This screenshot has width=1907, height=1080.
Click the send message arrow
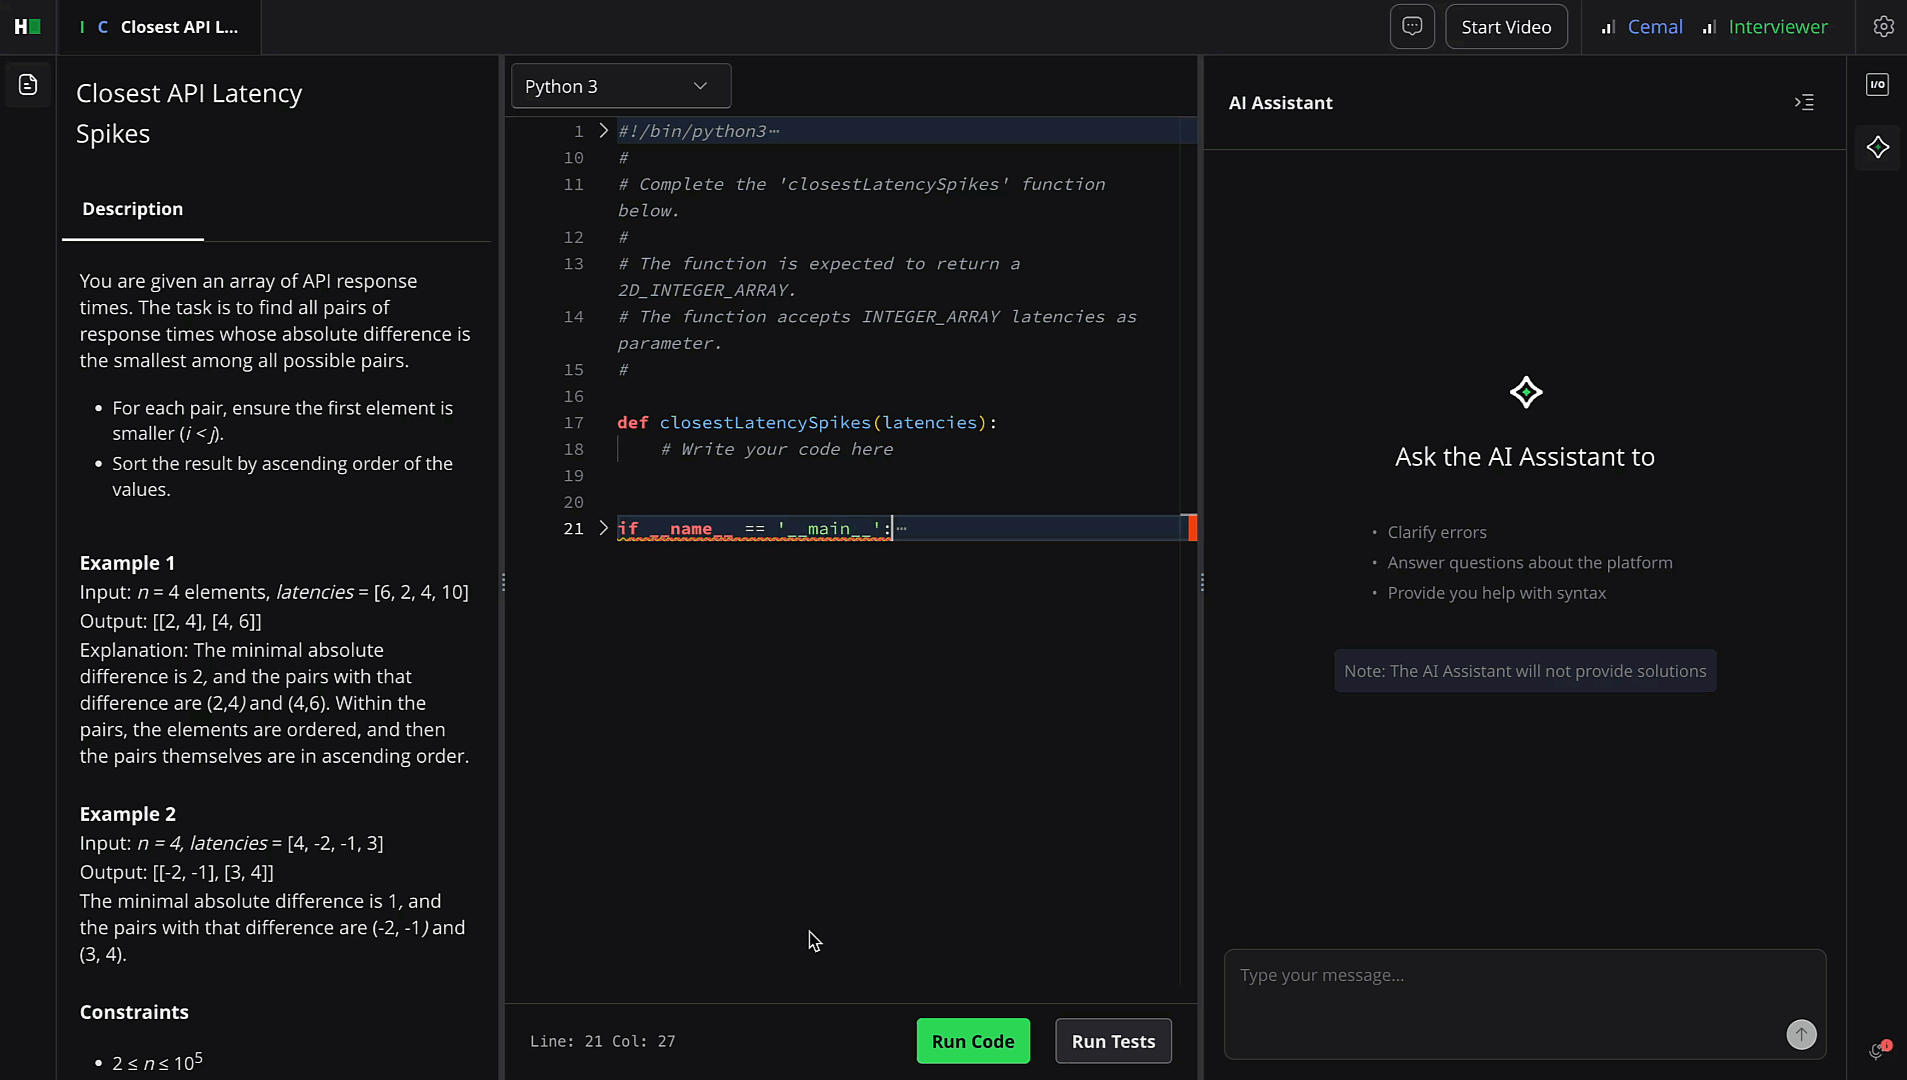pos(1800,1034)
